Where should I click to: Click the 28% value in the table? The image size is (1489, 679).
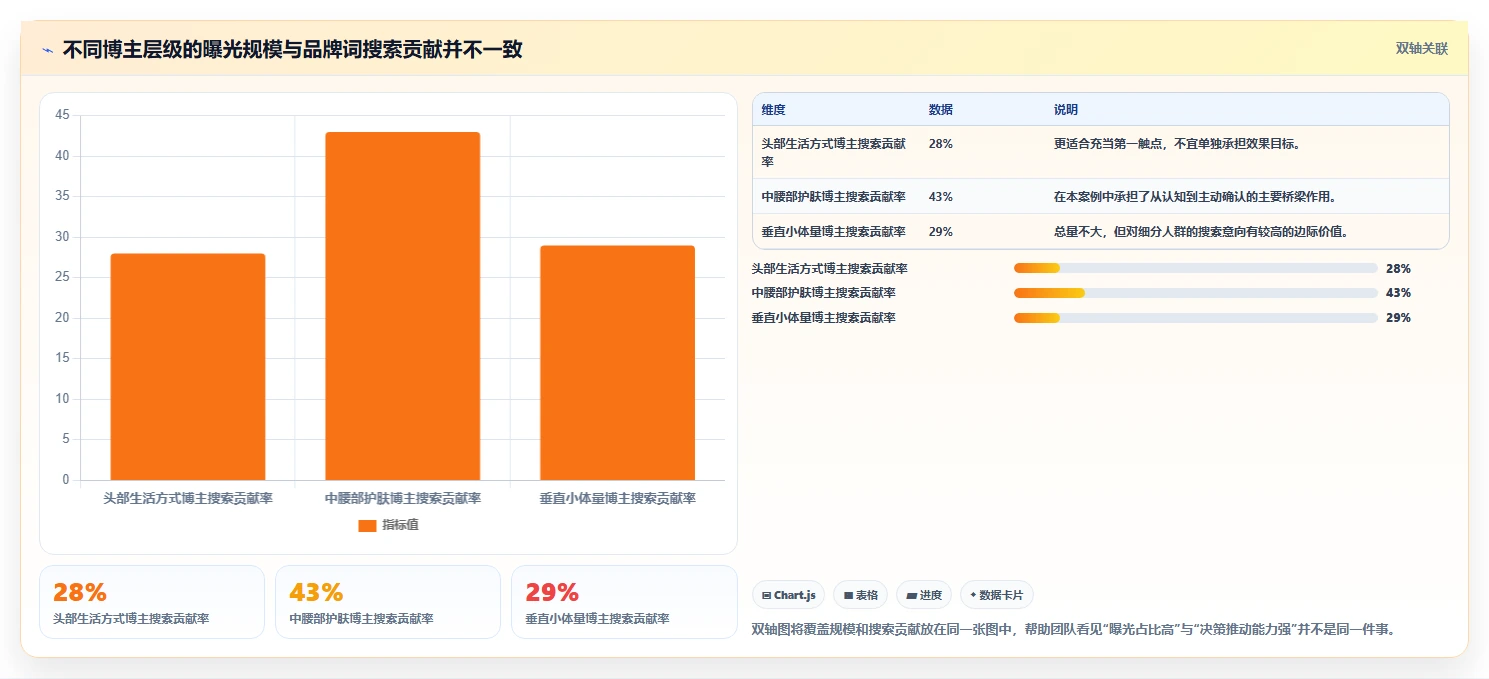(941, 144)
